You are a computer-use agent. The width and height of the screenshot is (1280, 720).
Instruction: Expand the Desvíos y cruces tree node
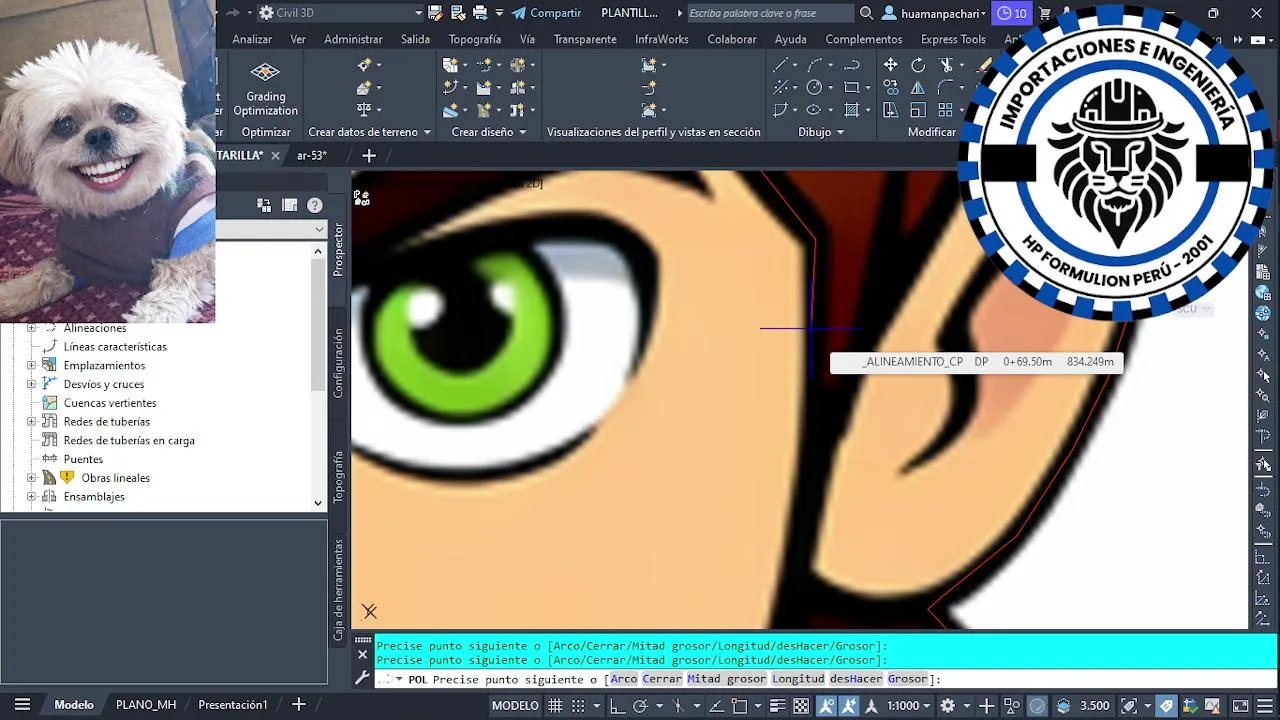click(31, 384)
